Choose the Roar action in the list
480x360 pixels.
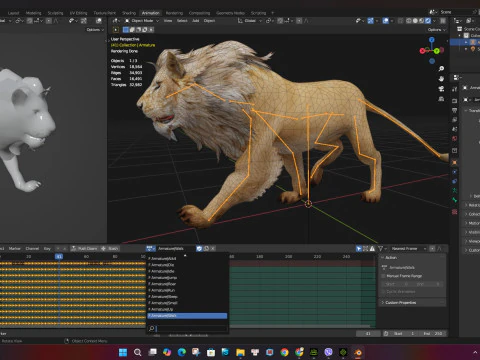[x=187, y=284]
